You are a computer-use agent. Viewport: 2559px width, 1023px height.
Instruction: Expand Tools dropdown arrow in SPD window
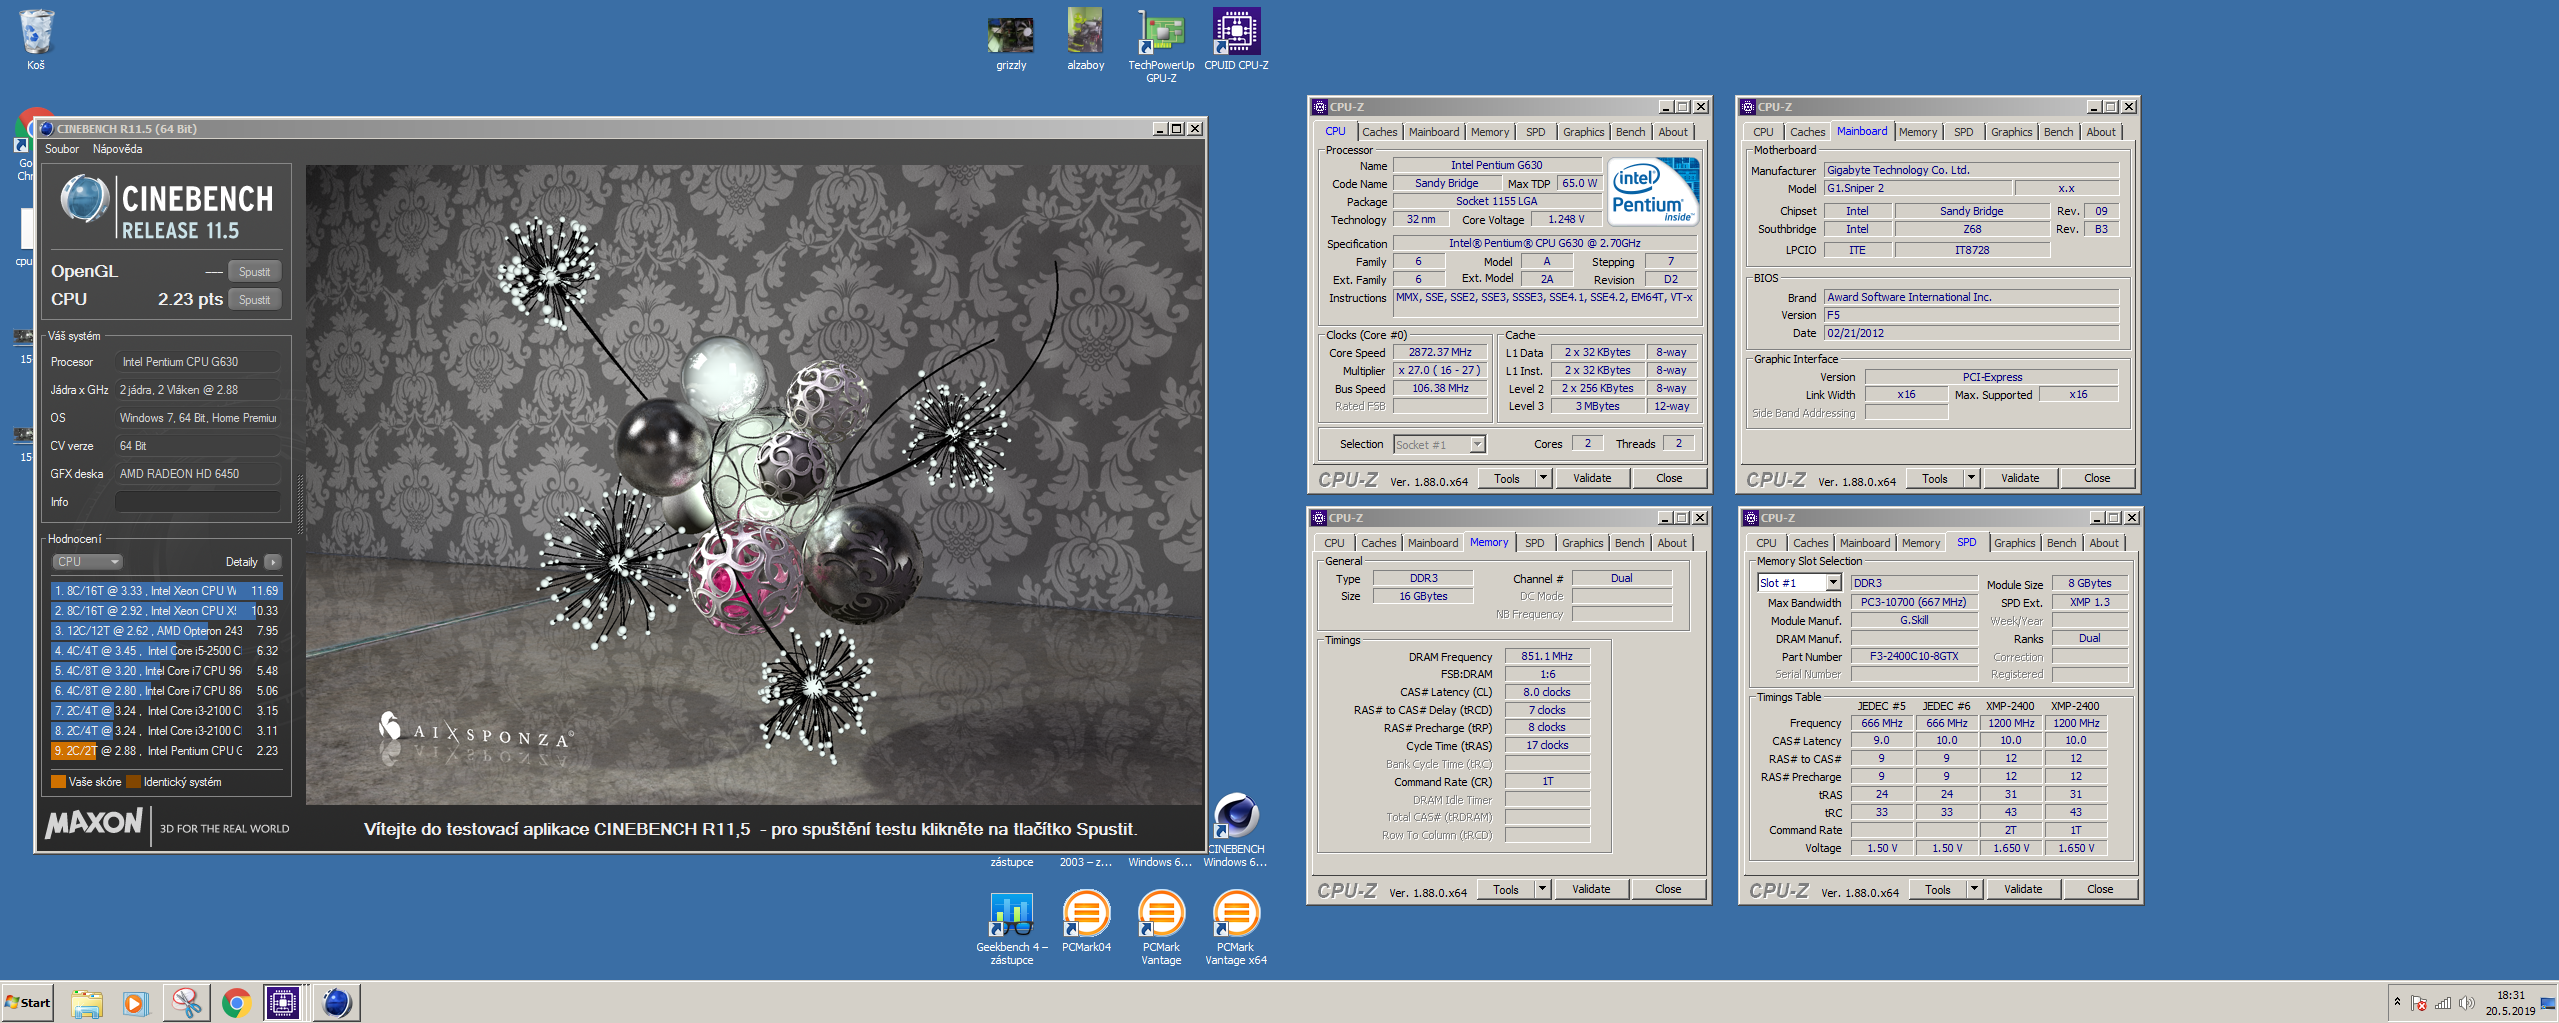coord(1974,889)
